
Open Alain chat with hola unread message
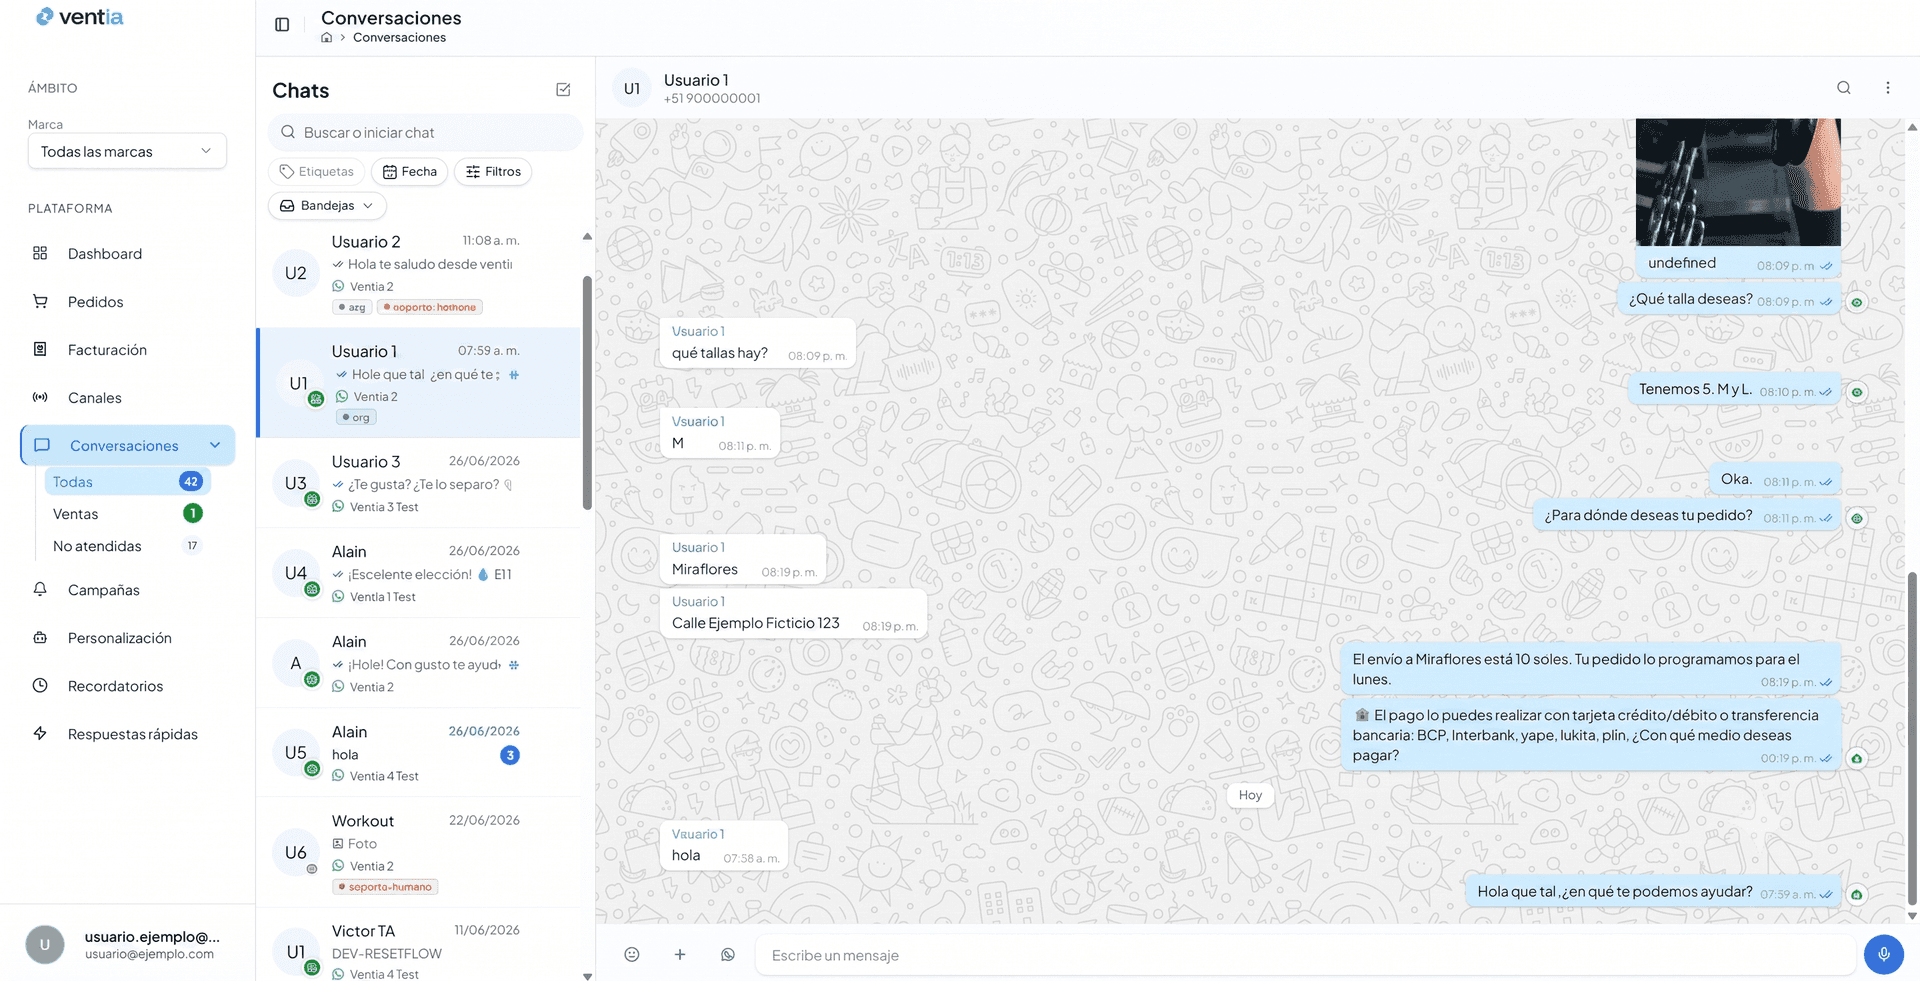(x=420, y=753)
